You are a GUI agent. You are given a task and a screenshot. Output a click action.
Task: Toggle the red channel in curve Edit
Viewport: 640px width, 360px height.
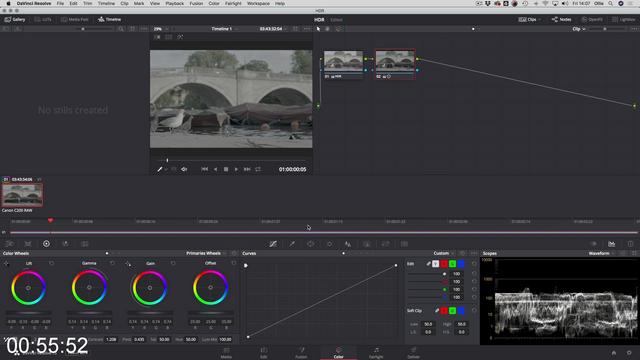(x=444, y=264)
